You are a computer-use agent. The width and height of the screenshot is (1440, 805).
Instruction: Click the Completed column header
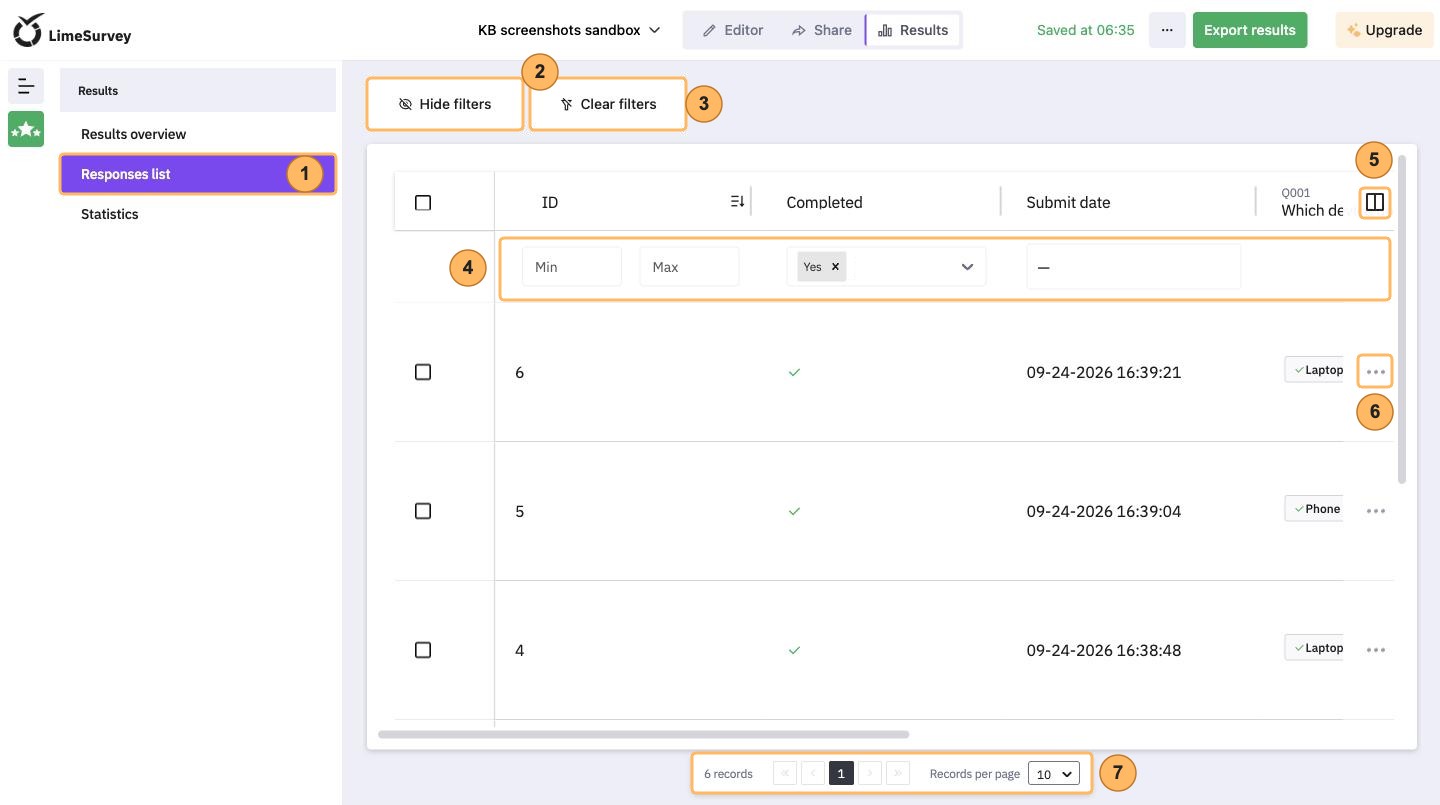[824, 202]
